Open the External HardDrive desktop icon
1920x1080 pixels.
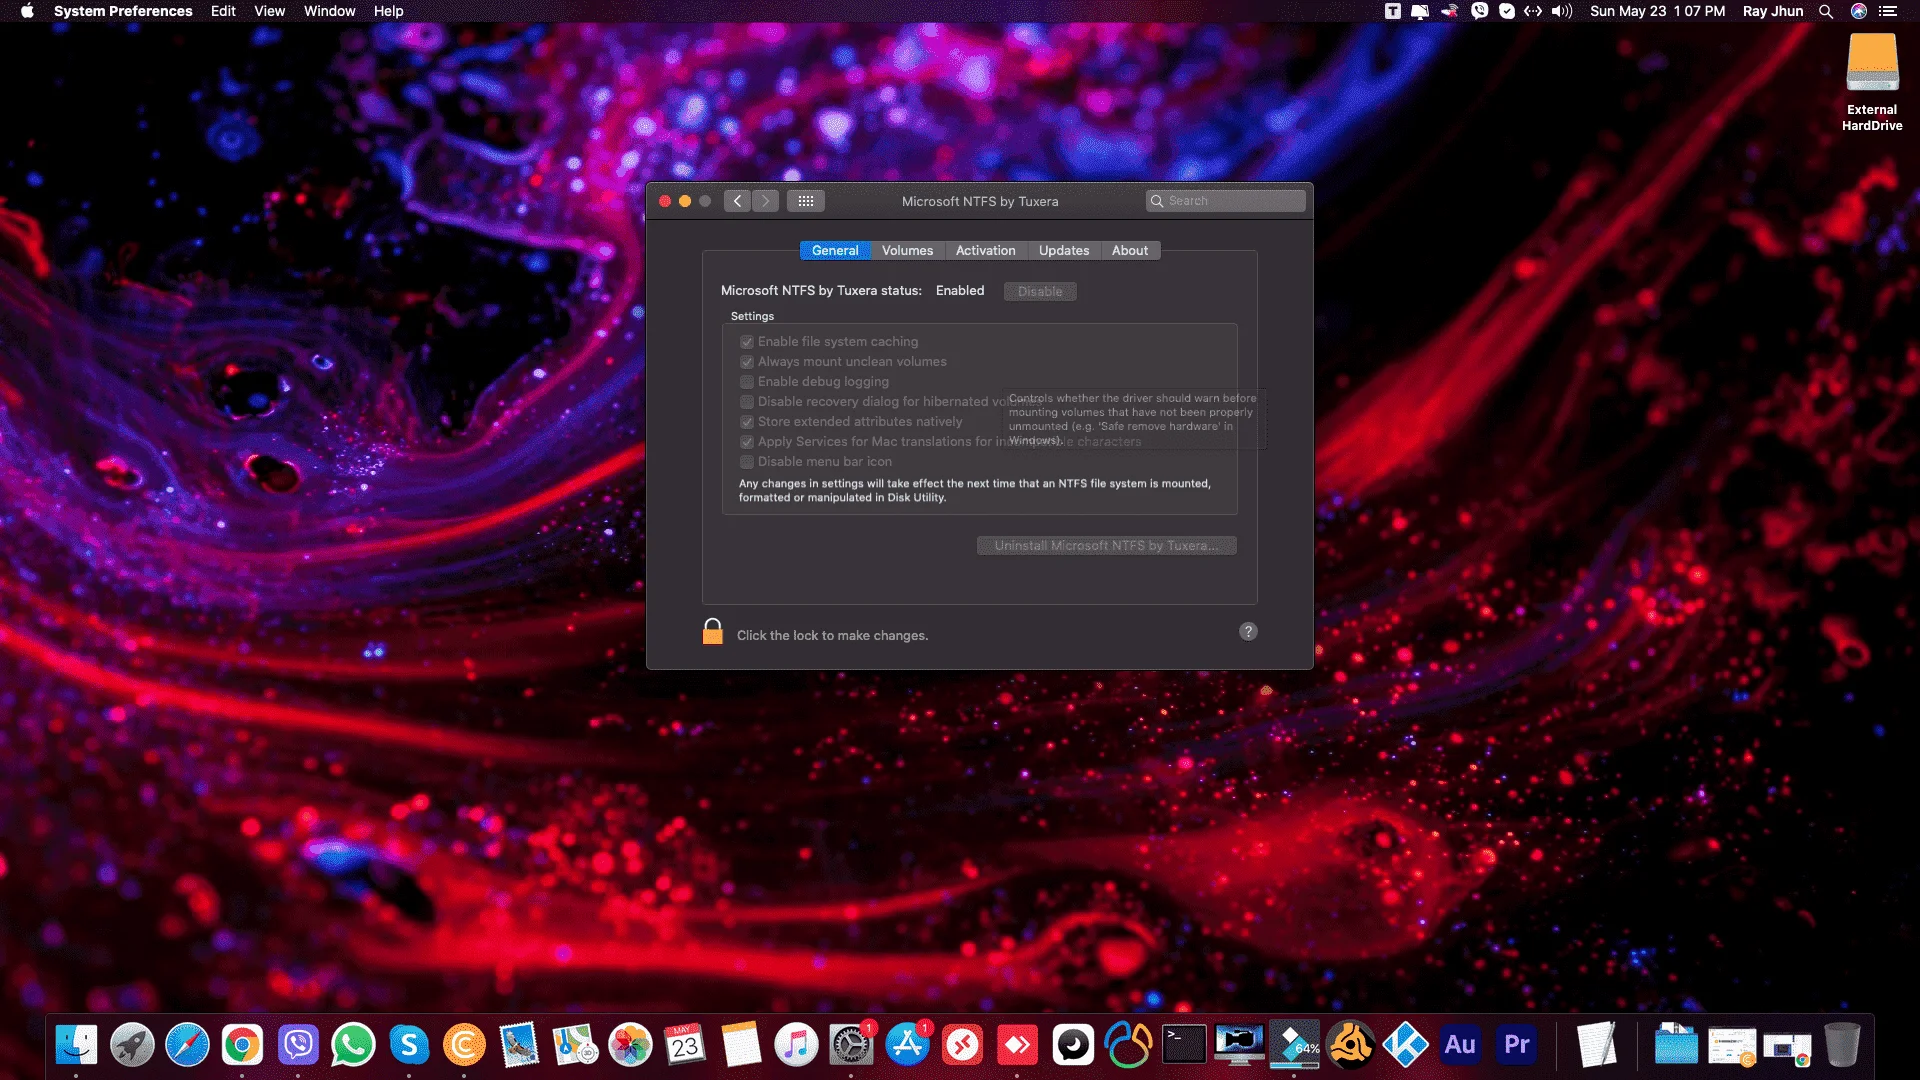pos(1872,82)
